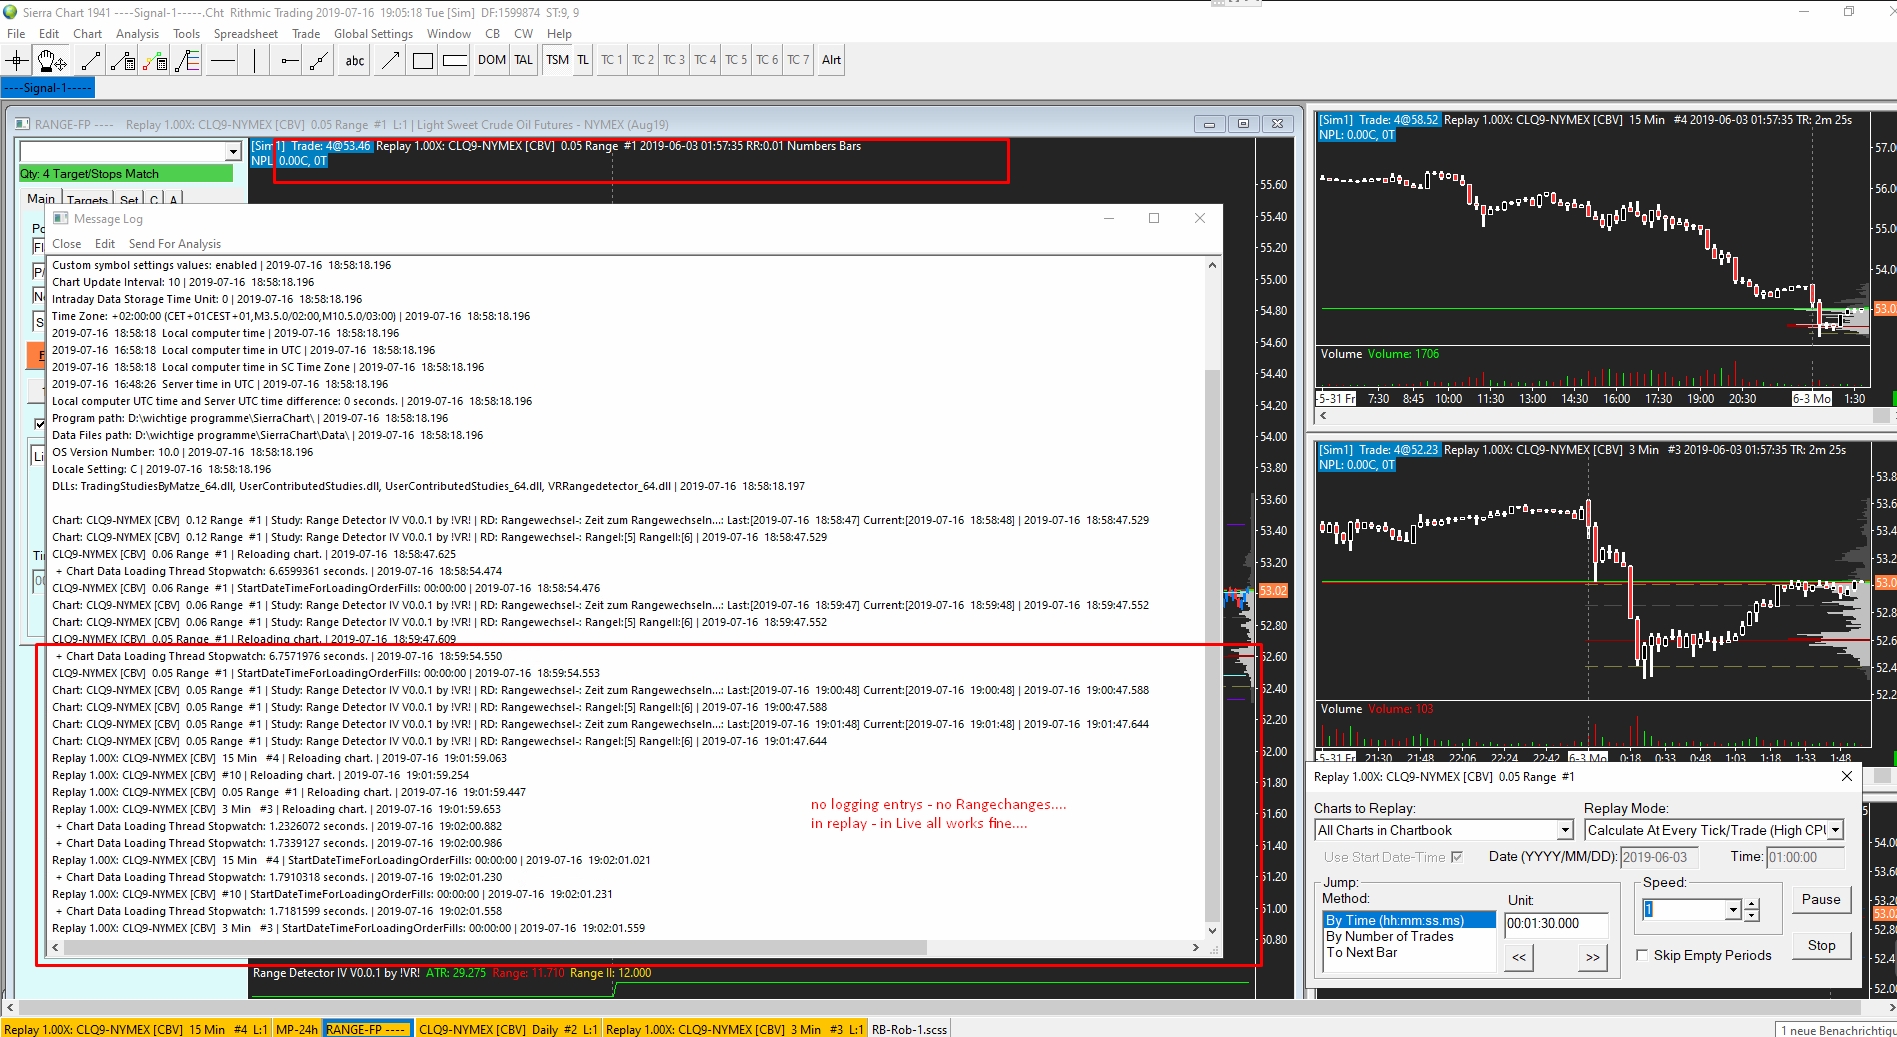
Task: Click the Message Log window icon
Action: coord(60,218)
